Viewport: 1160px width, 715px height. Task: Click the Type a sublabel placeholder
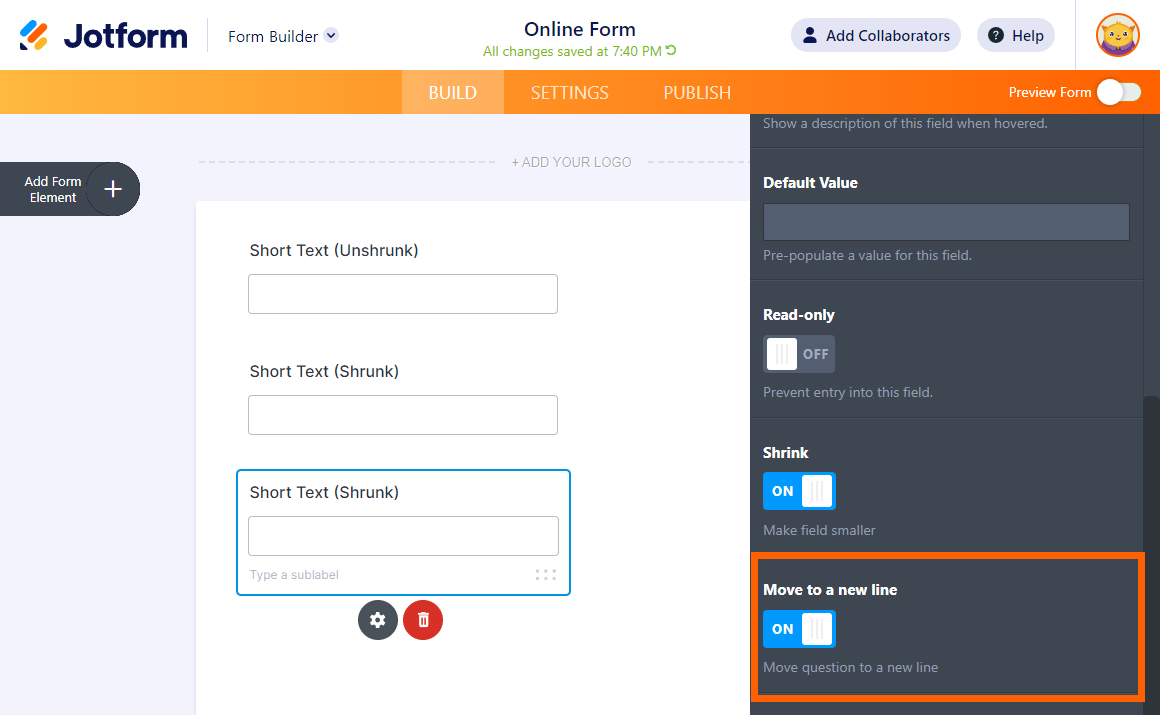(x=294, y=574)
